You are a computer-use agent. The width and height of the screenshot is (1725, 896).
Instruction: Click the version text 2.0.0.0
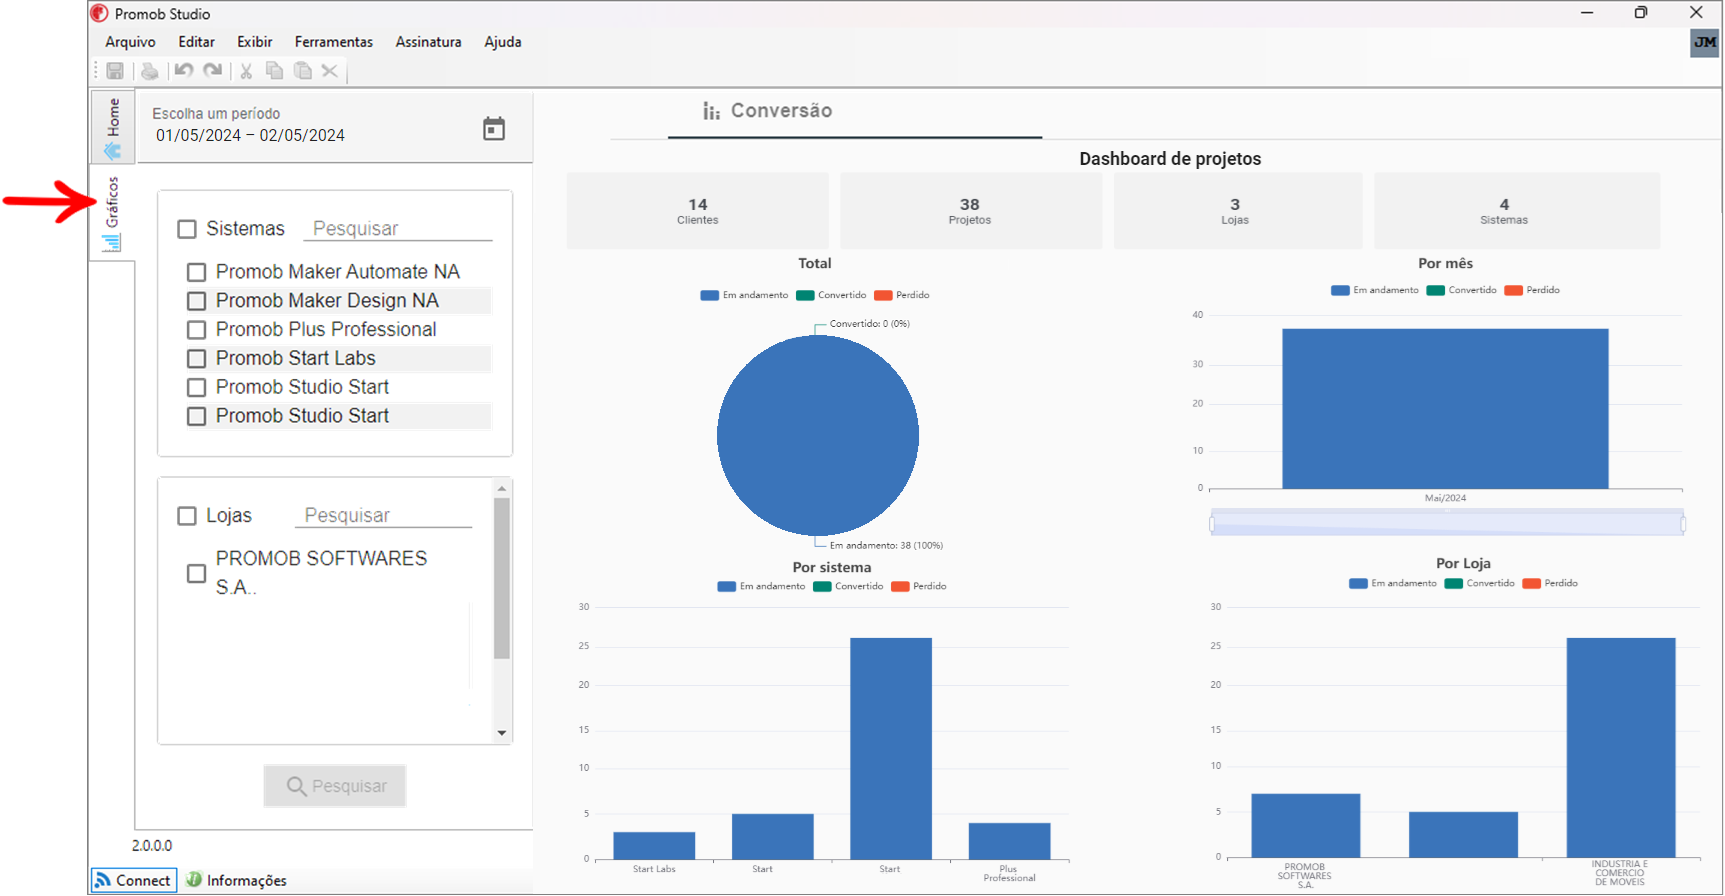pos(152,846)
